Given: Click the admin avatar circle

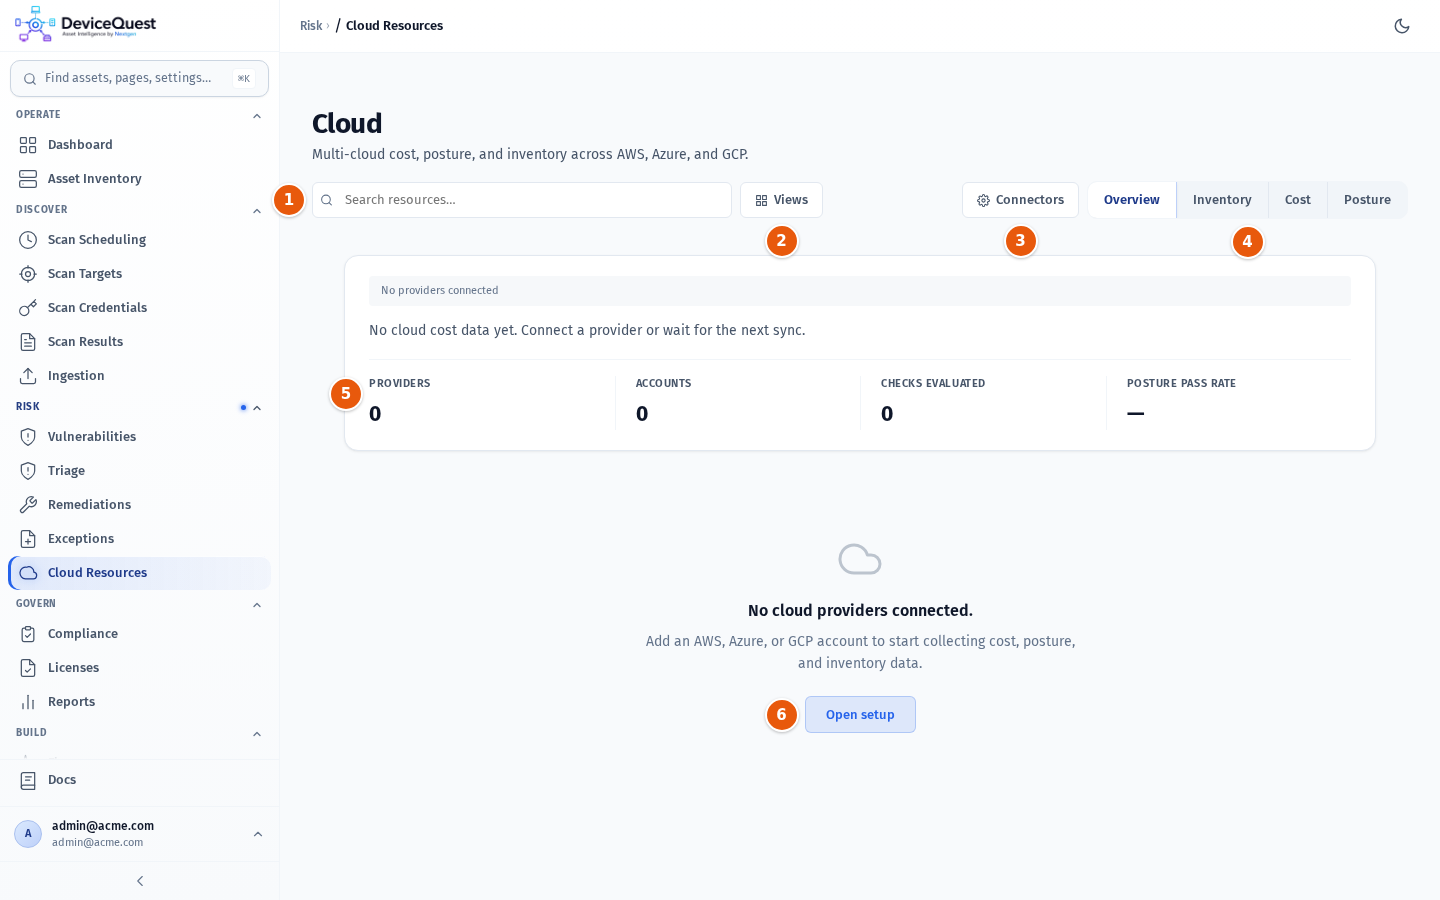Looking at the screenshot, I should pos(28,834).
